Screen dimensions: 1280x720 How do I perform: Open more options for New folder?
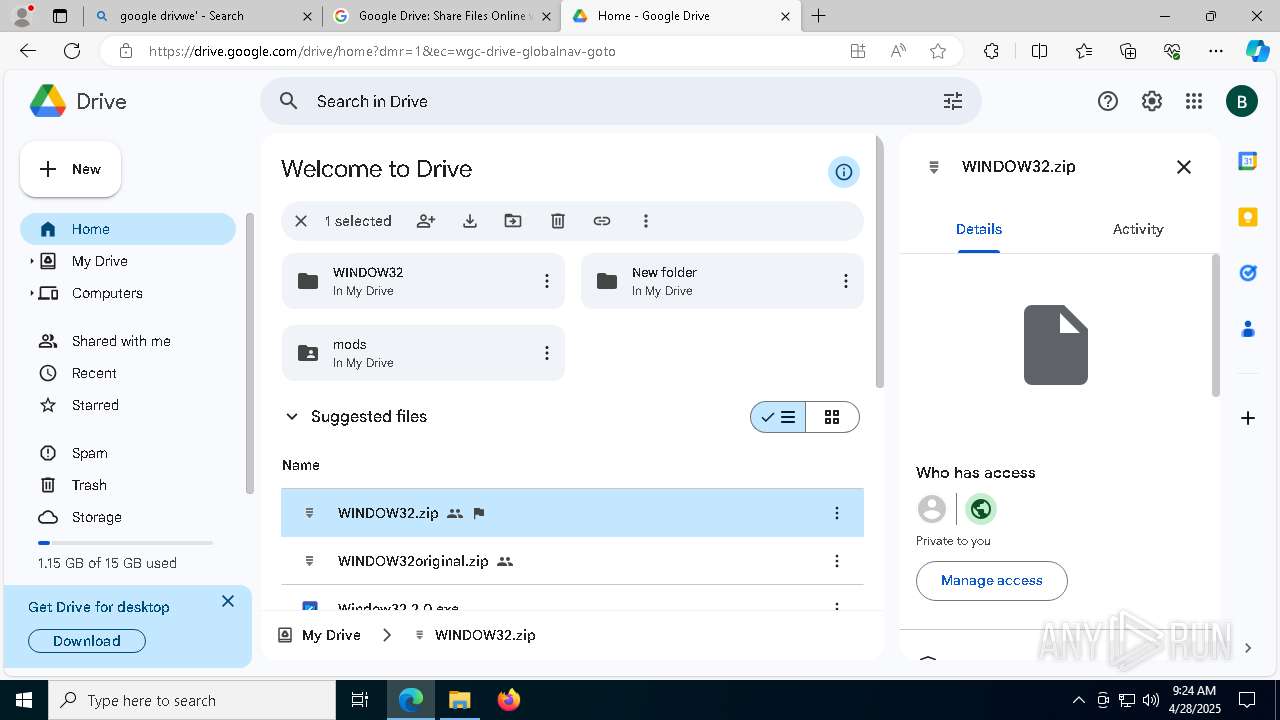846,281
